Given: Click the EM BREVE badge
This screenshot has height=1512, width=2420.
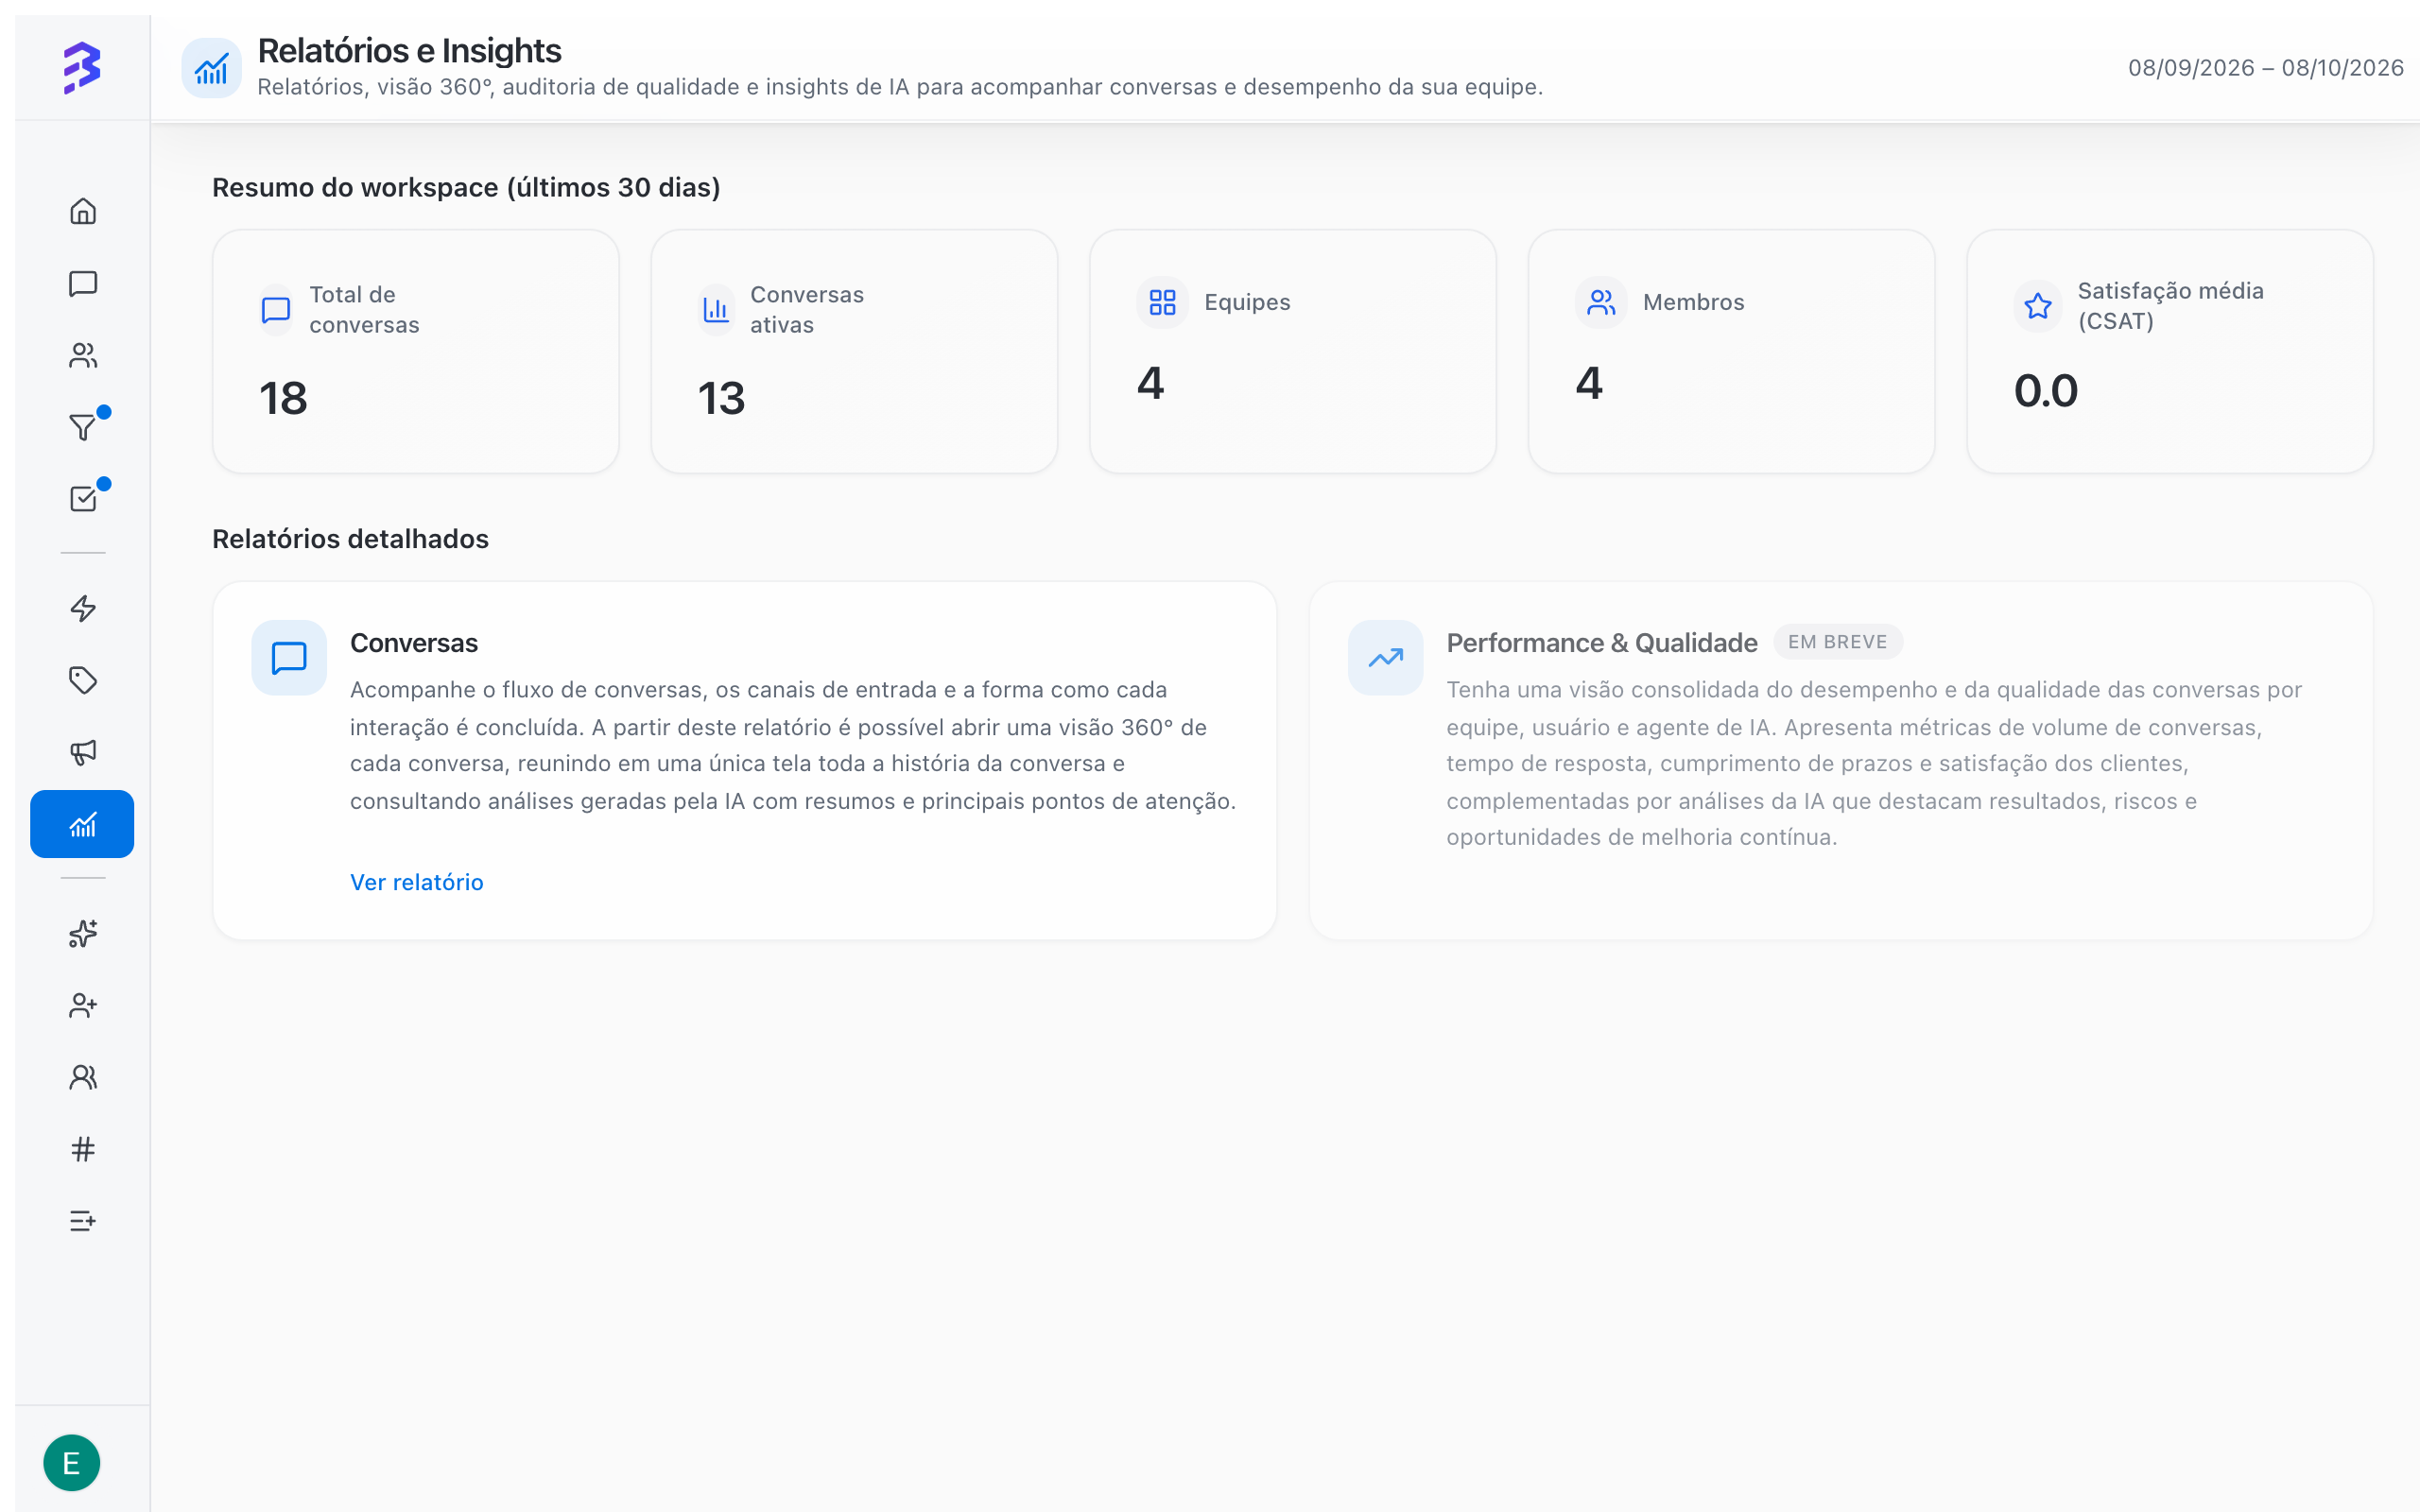Looking at the screenshot, I should (x=1837, y=642).
